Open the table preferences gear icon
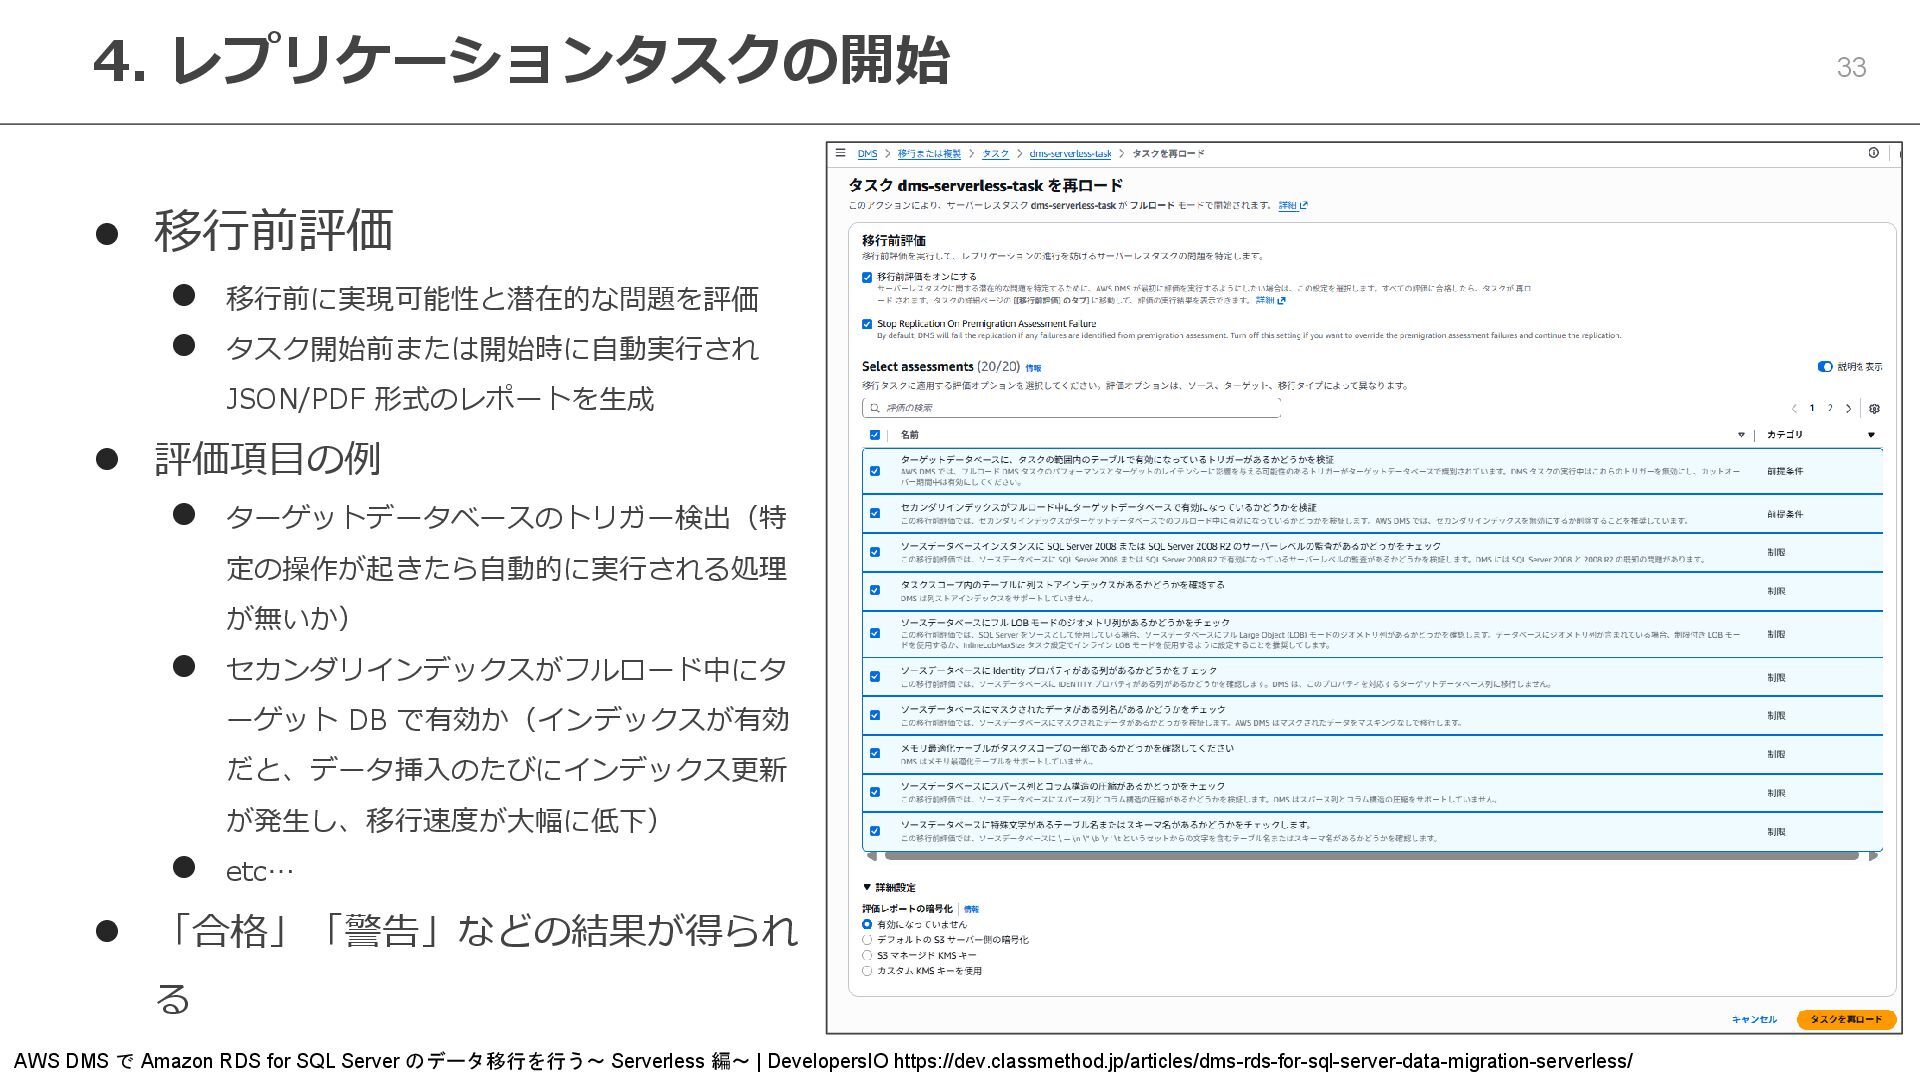 click(x=1874, y=408)
